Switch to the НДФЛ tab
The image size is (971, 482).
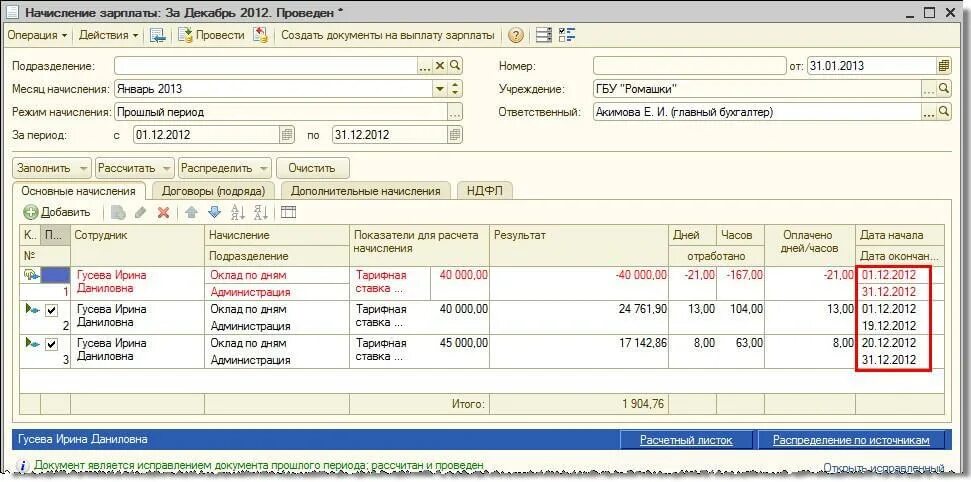point(485,191)
